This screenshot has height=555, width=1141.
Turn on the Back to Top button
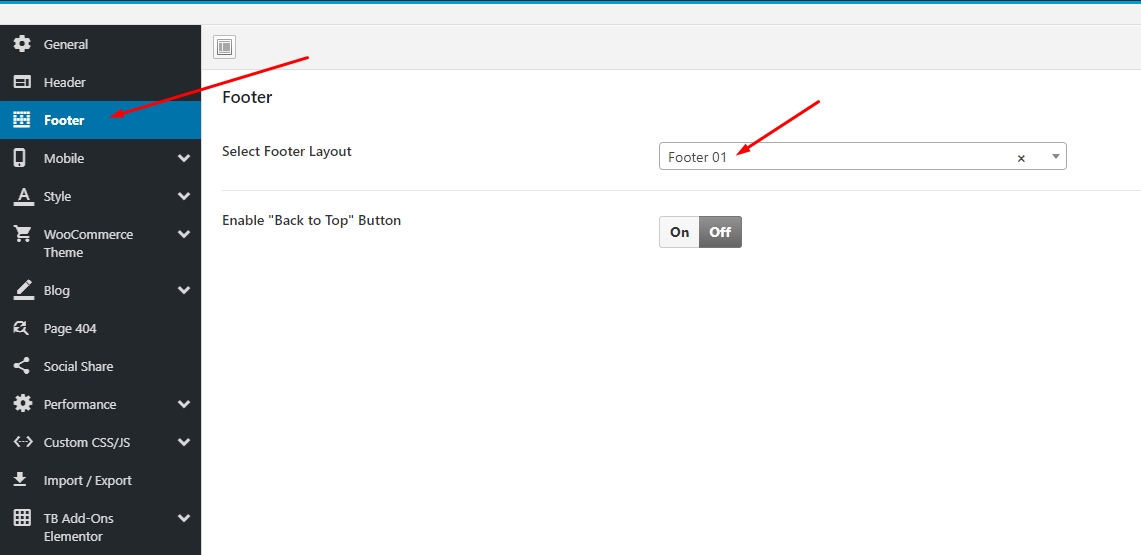point(679,232)
